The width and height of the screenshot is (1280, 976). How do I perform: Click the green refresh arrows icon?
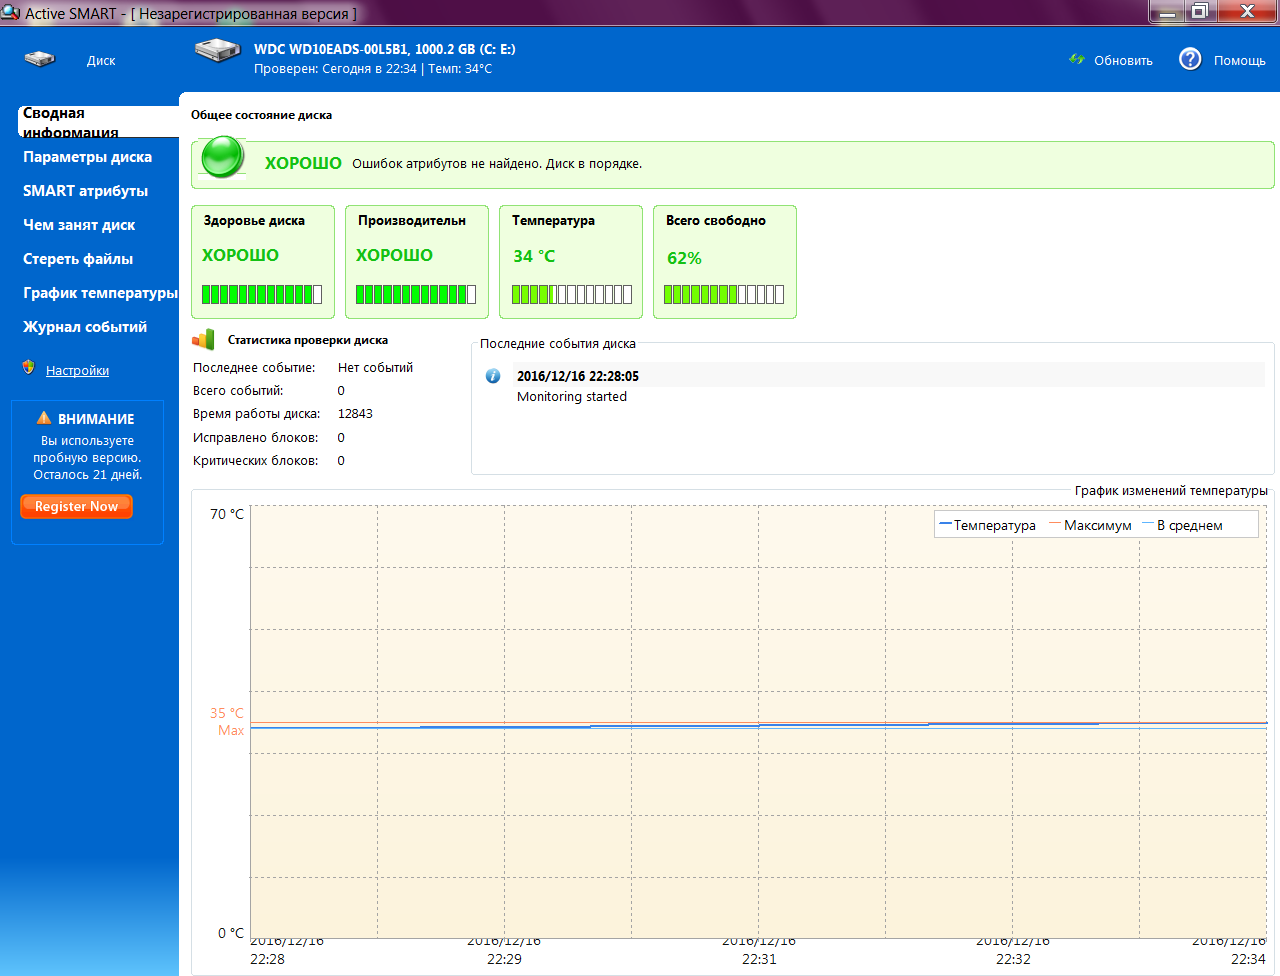click(x=1077, y=60)
